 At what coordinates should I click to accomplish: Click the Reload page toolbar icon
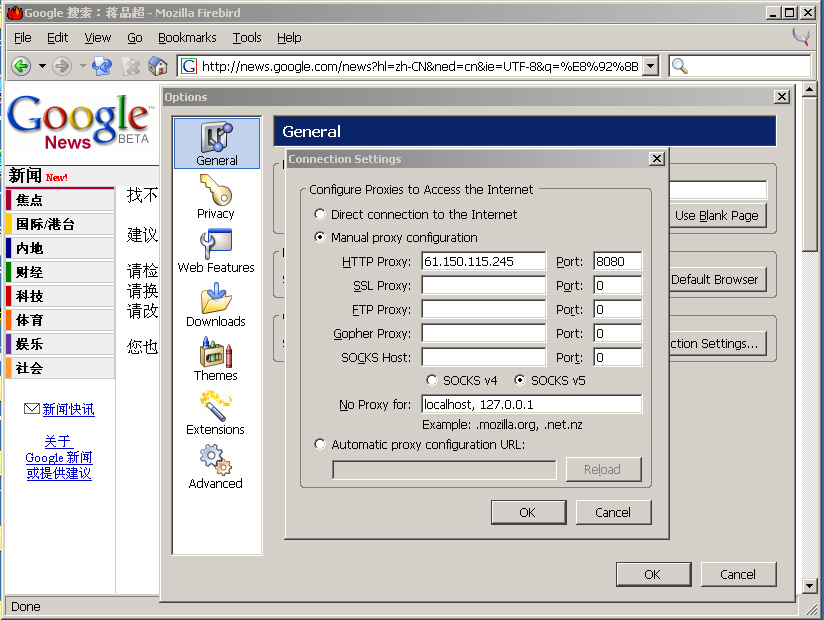coord(101,66)
